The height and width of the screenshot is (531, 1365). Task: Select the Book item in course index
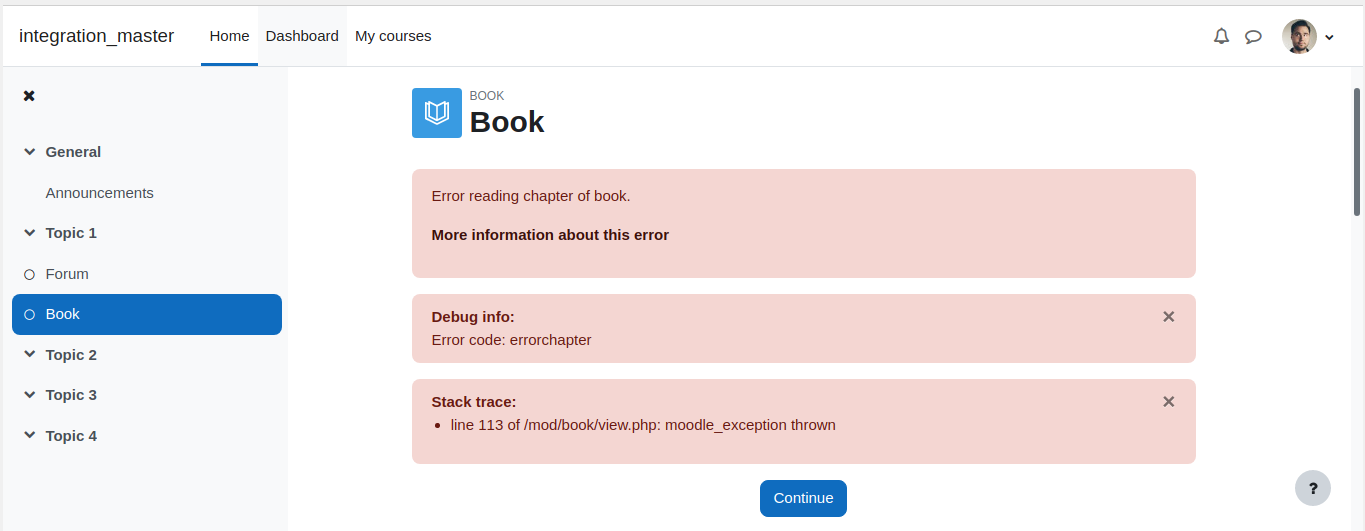[x=147, y=314]
